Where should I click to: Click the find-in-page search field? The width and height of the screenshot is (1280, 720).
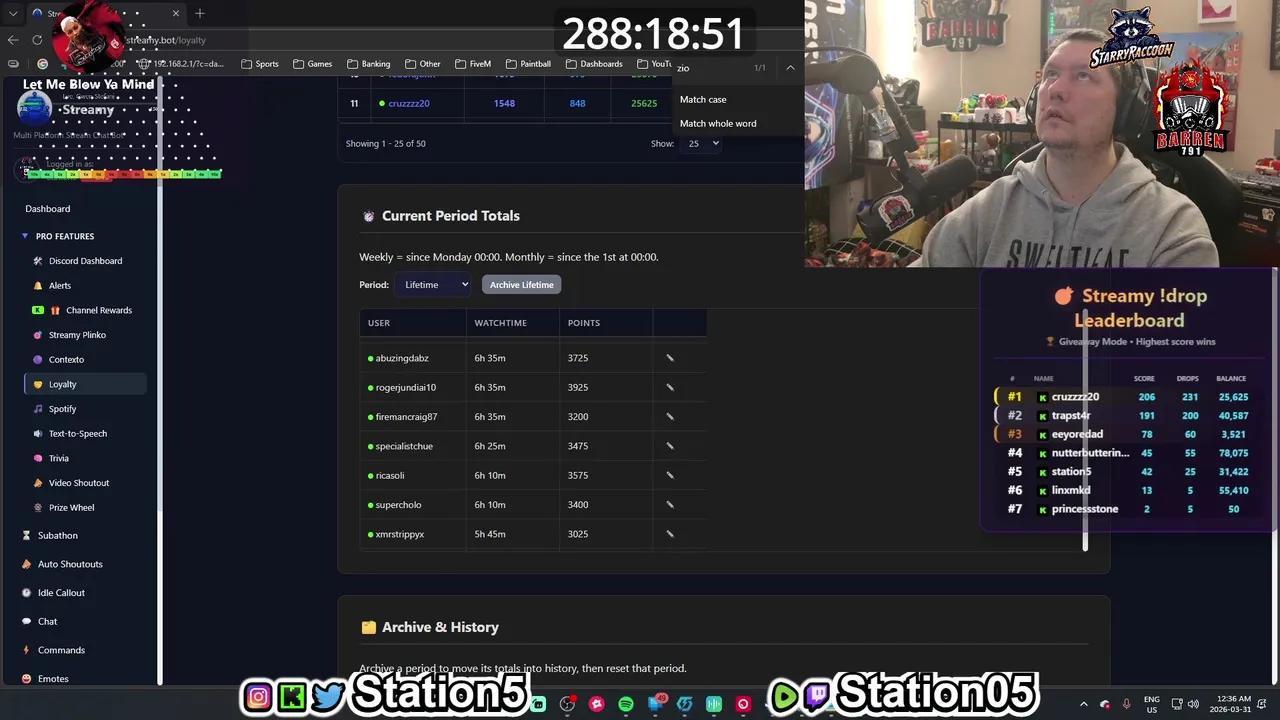click(x=712, y=68)
